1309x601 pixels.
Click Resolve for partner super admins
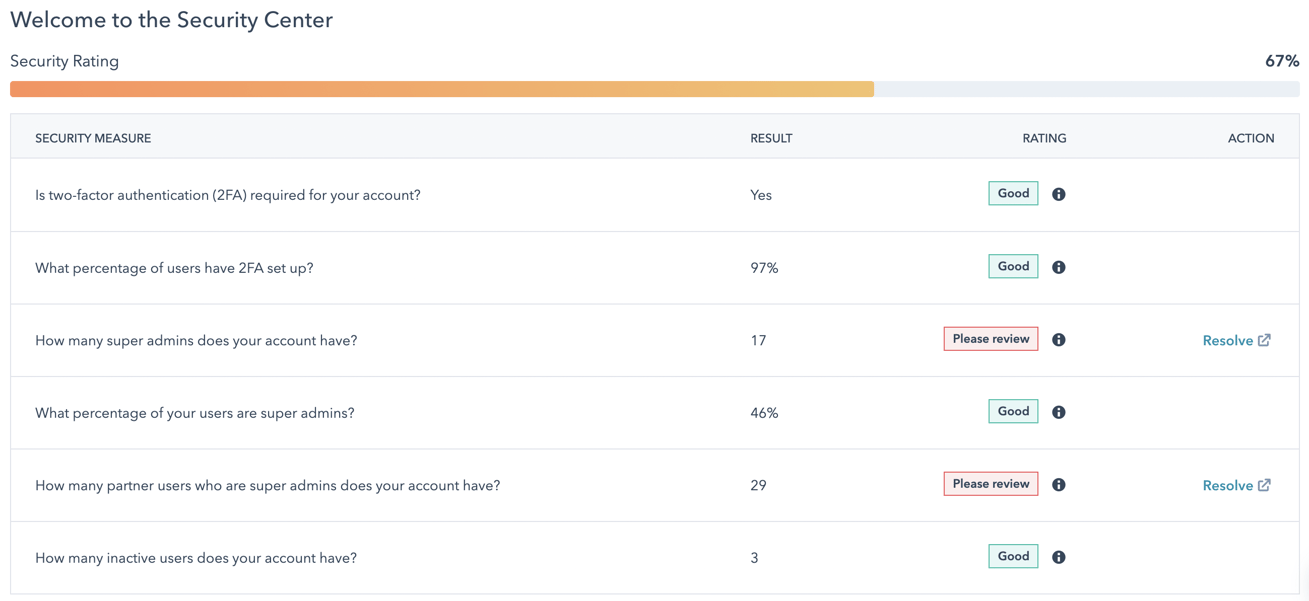[1227, 484]
